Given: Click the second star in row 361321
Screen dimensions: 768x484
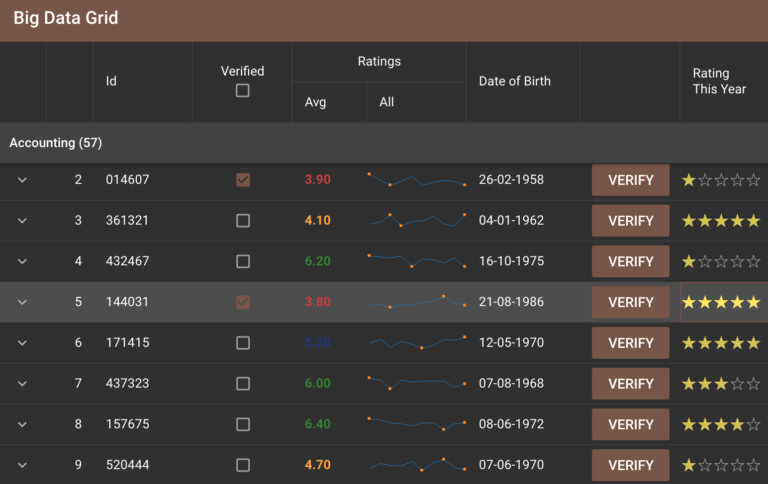Looking at the screenshot, I should (705, 221).
